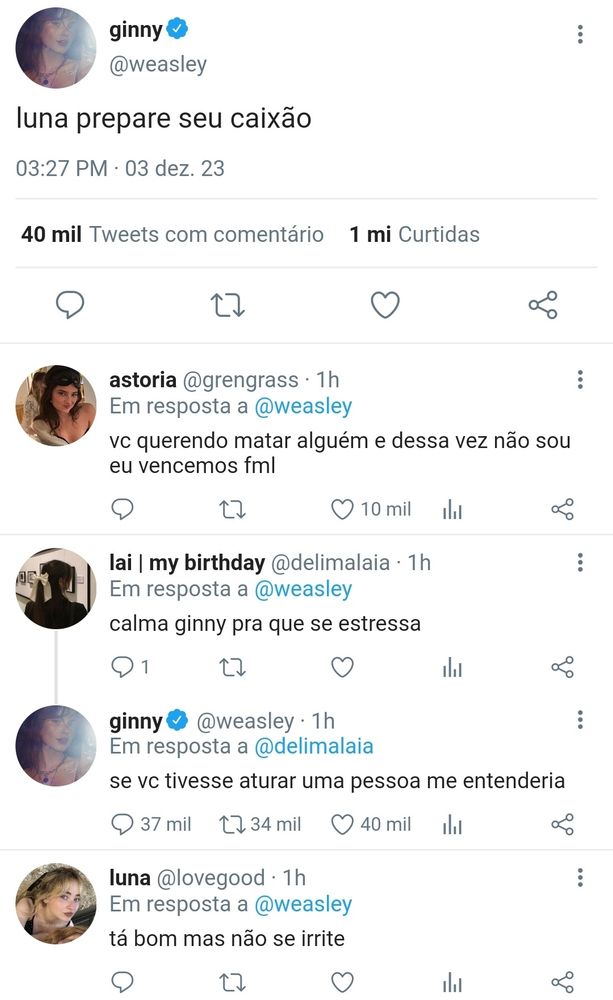
Task: Retweet the main 'luna prepare seu caixão' tweet
Action: (228, 305)
